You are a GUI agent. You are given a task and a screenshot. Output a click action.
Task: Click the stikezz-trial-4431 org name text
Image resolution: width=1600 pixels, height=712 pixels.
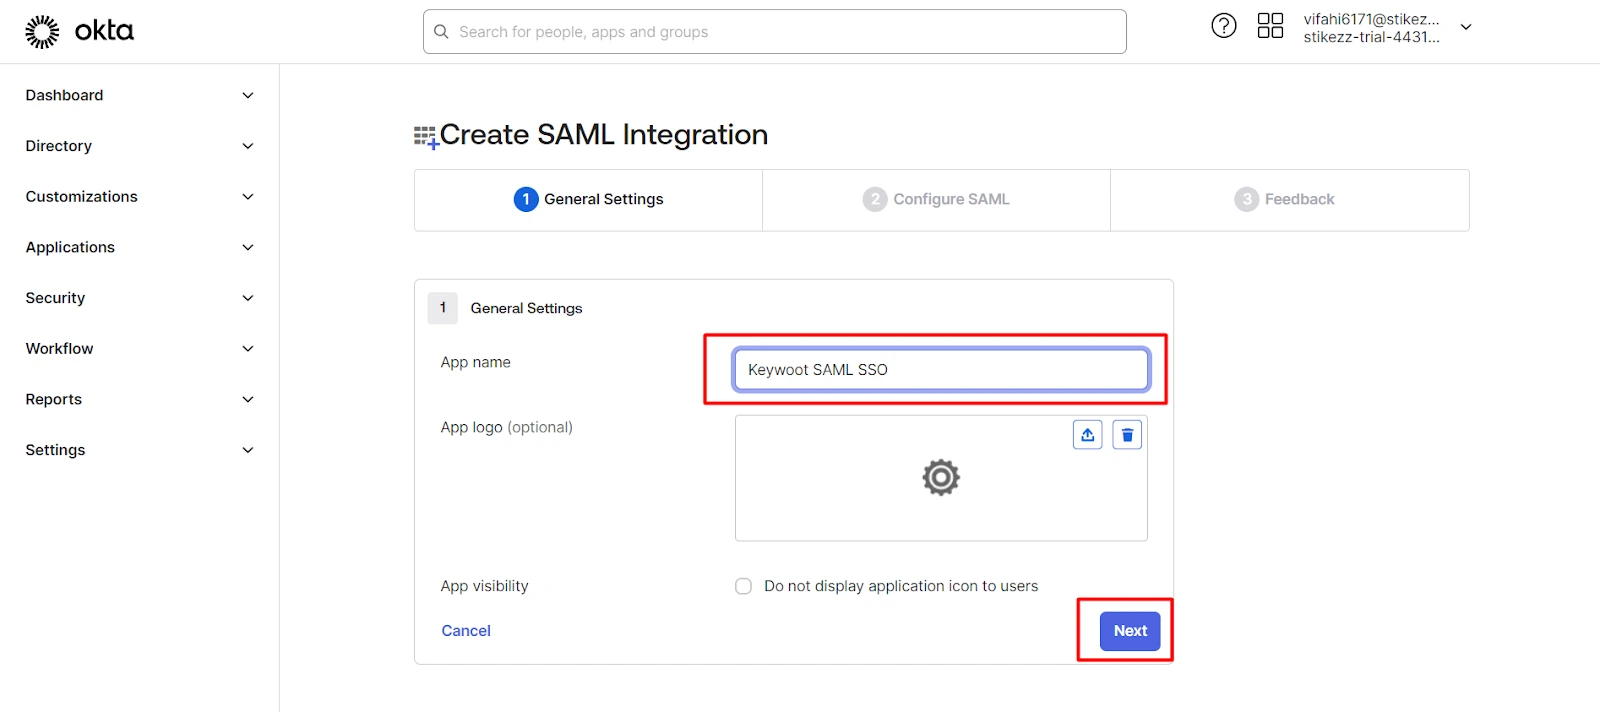(x=1371, y=37)
